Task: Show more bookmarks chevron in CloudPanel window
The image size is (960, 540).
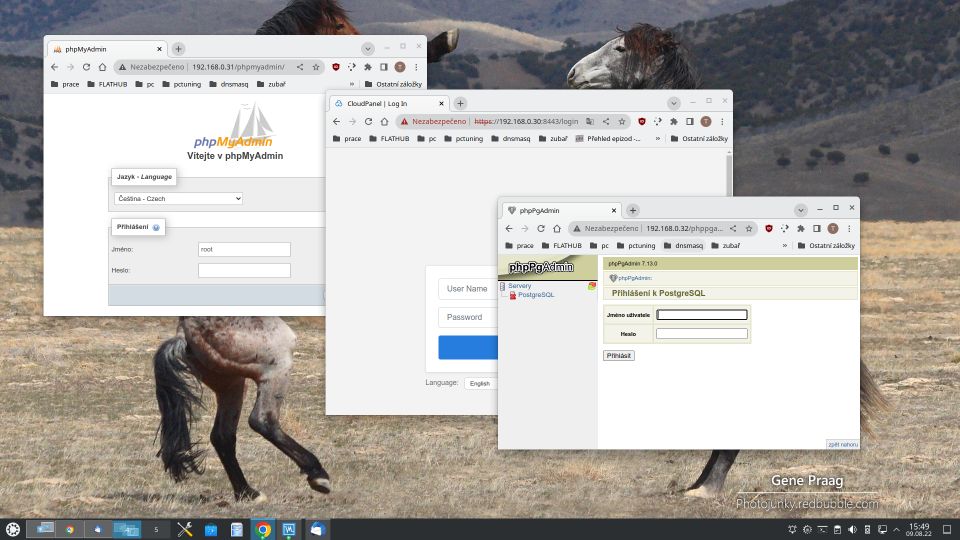Action: tap(658, 138)
